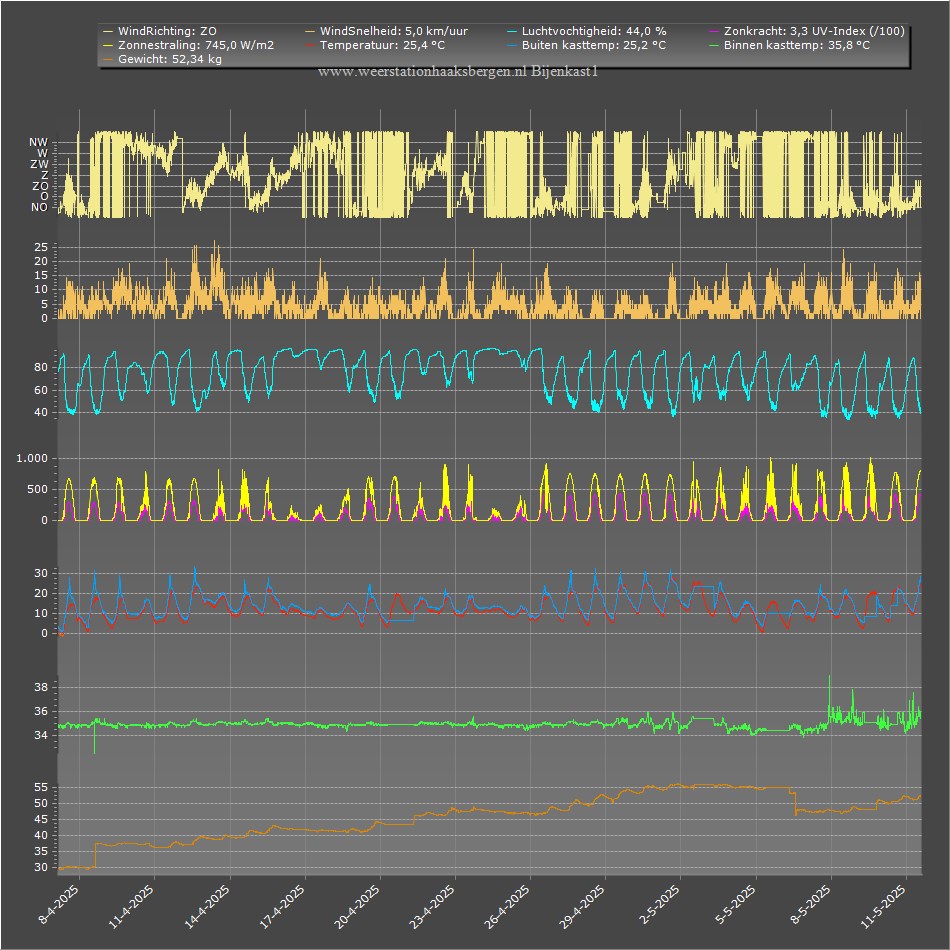Click the 5-5-2025 date label

[735, 905]
